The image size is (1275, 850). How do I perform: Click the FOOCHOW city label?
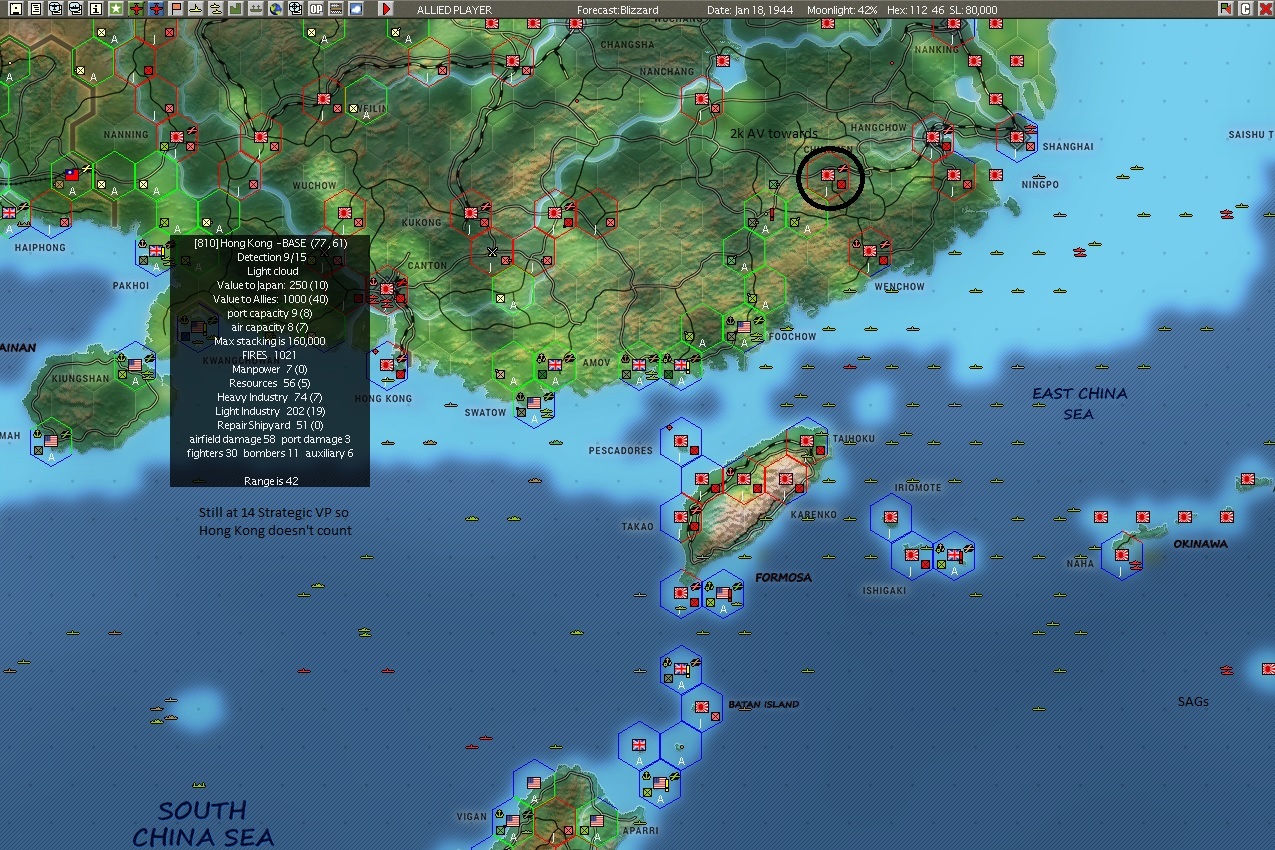click(792, 337)
